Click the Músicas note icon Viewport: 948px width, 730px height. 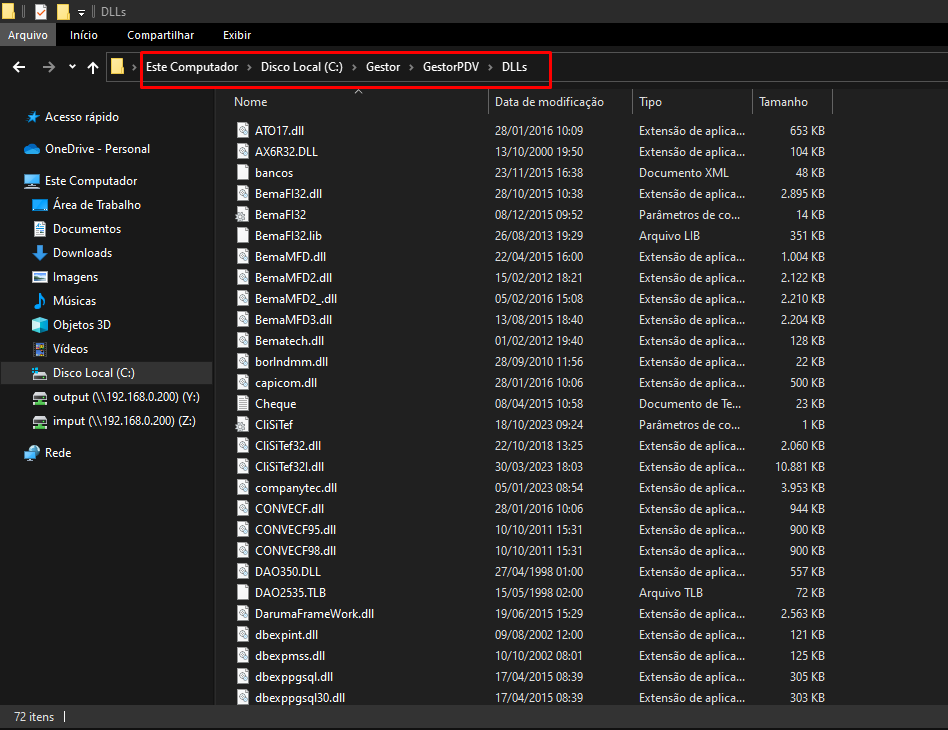coord(40,301)
